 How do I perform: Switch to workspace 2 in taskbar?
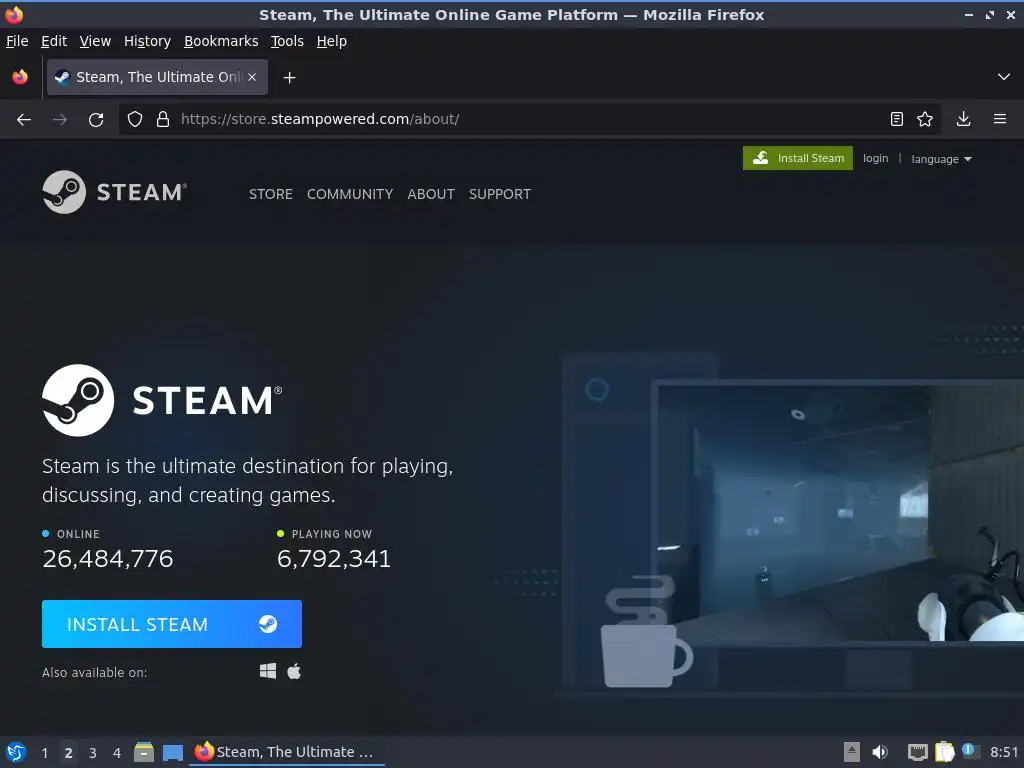[68, 752]
